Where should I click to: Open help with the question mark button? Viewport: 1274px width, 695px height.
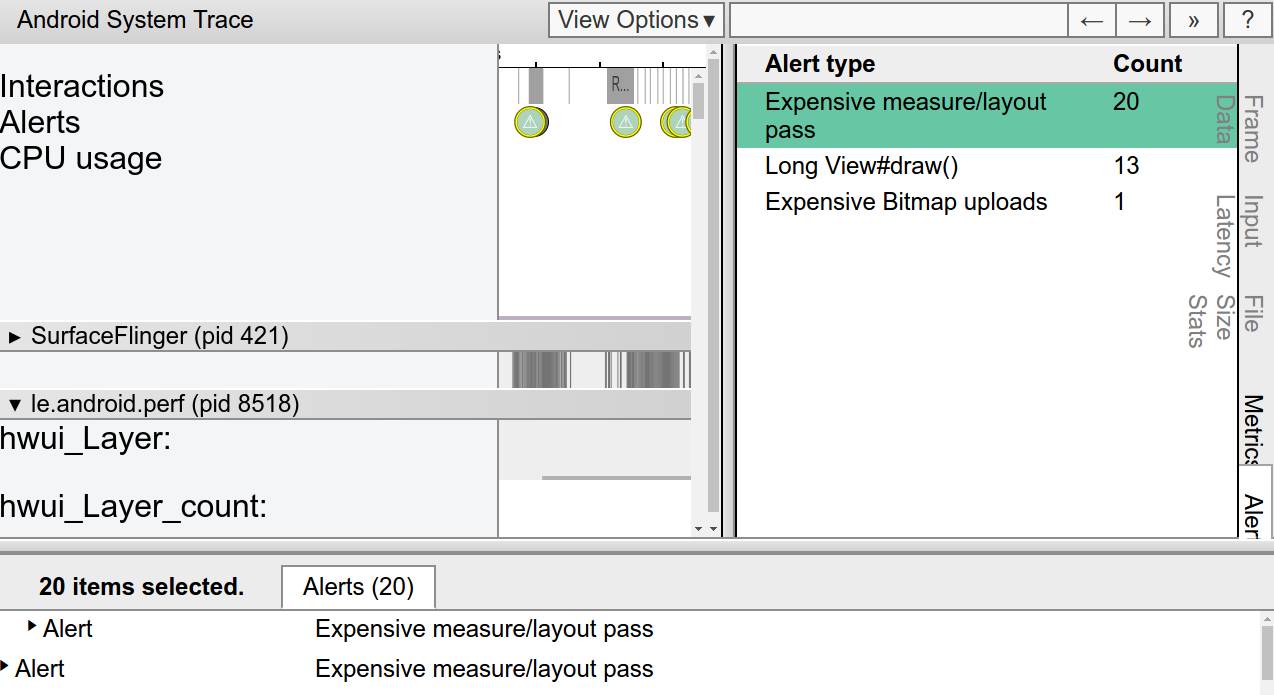[1247, 20]
